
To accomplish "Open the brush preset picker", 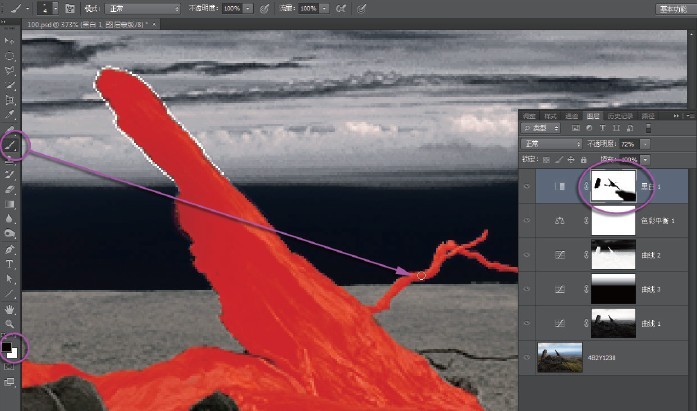I will 50,8.
